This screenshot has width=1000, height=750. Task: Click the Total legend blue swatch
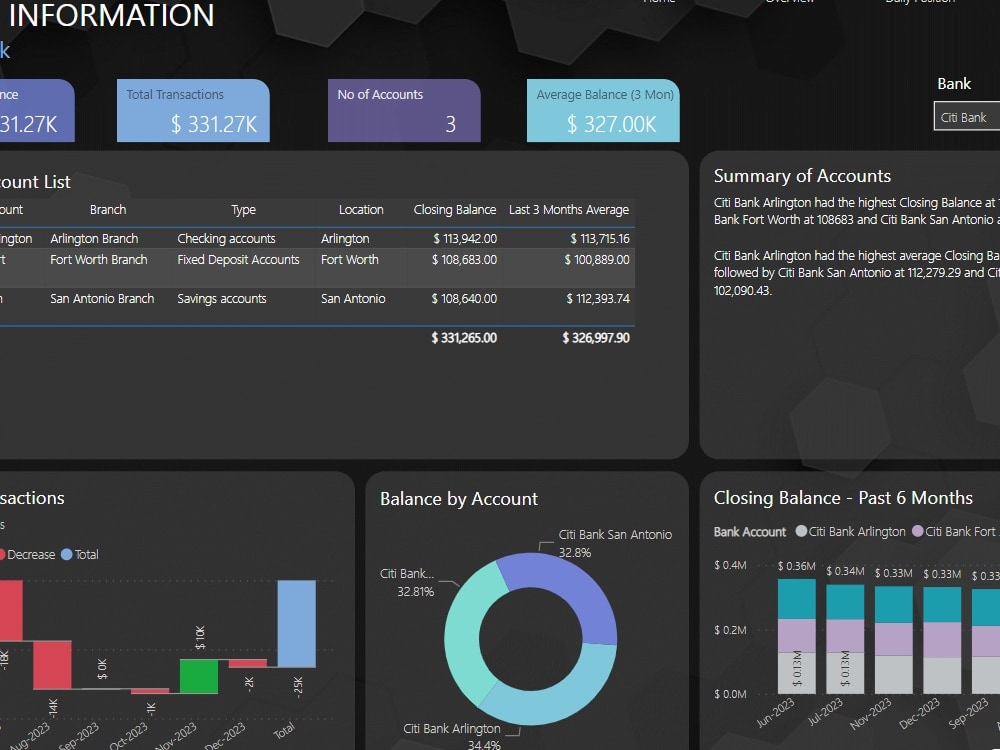pyautogui.click(x=66, y=554)
